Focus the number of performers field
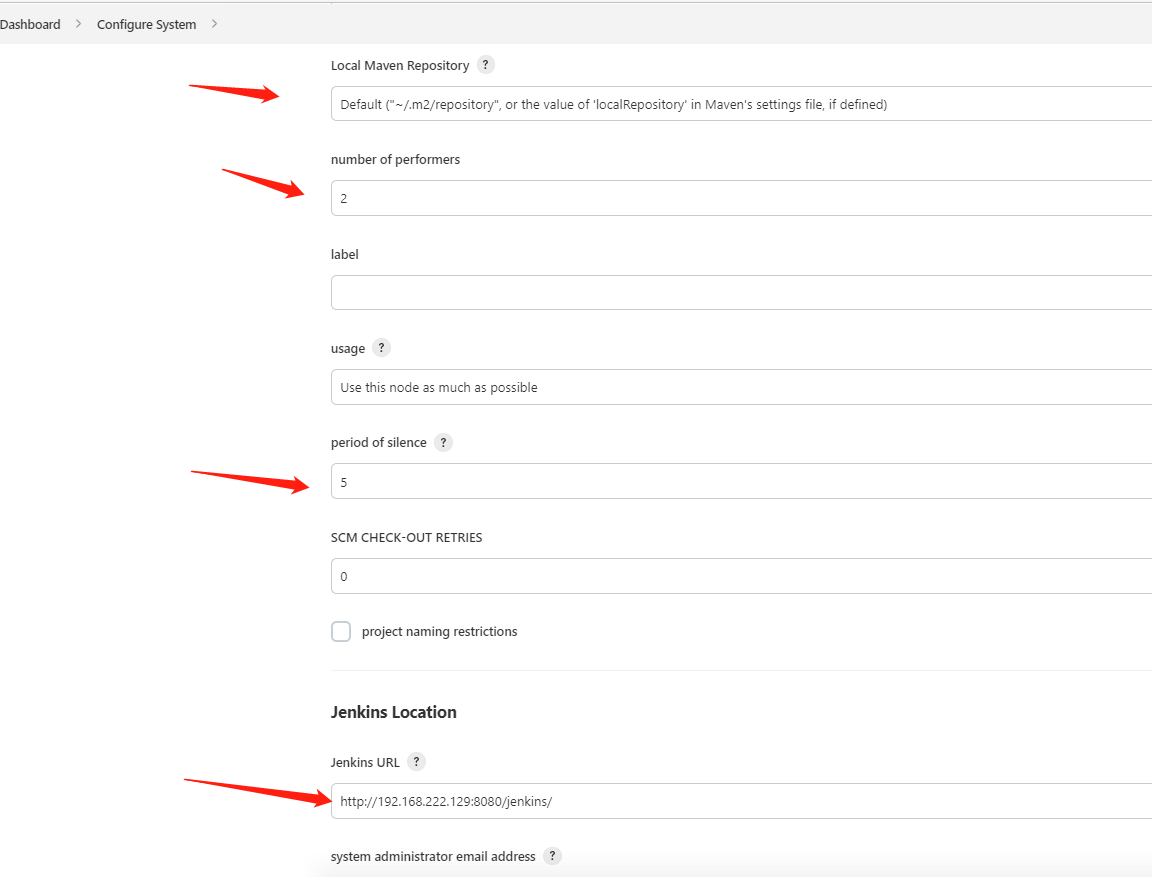 pos(741,198)
